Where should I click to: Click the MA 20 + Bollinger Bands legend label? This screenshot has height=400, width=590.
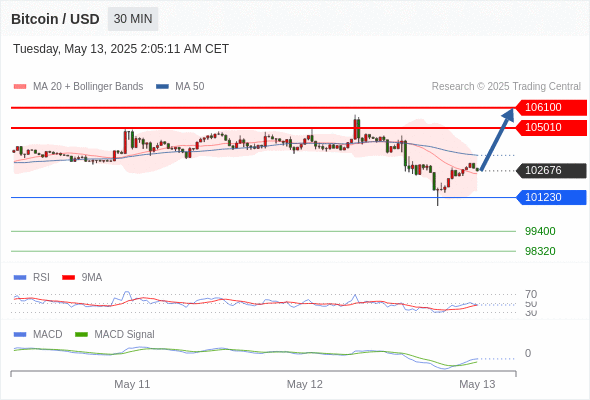[x=88, y=87]
